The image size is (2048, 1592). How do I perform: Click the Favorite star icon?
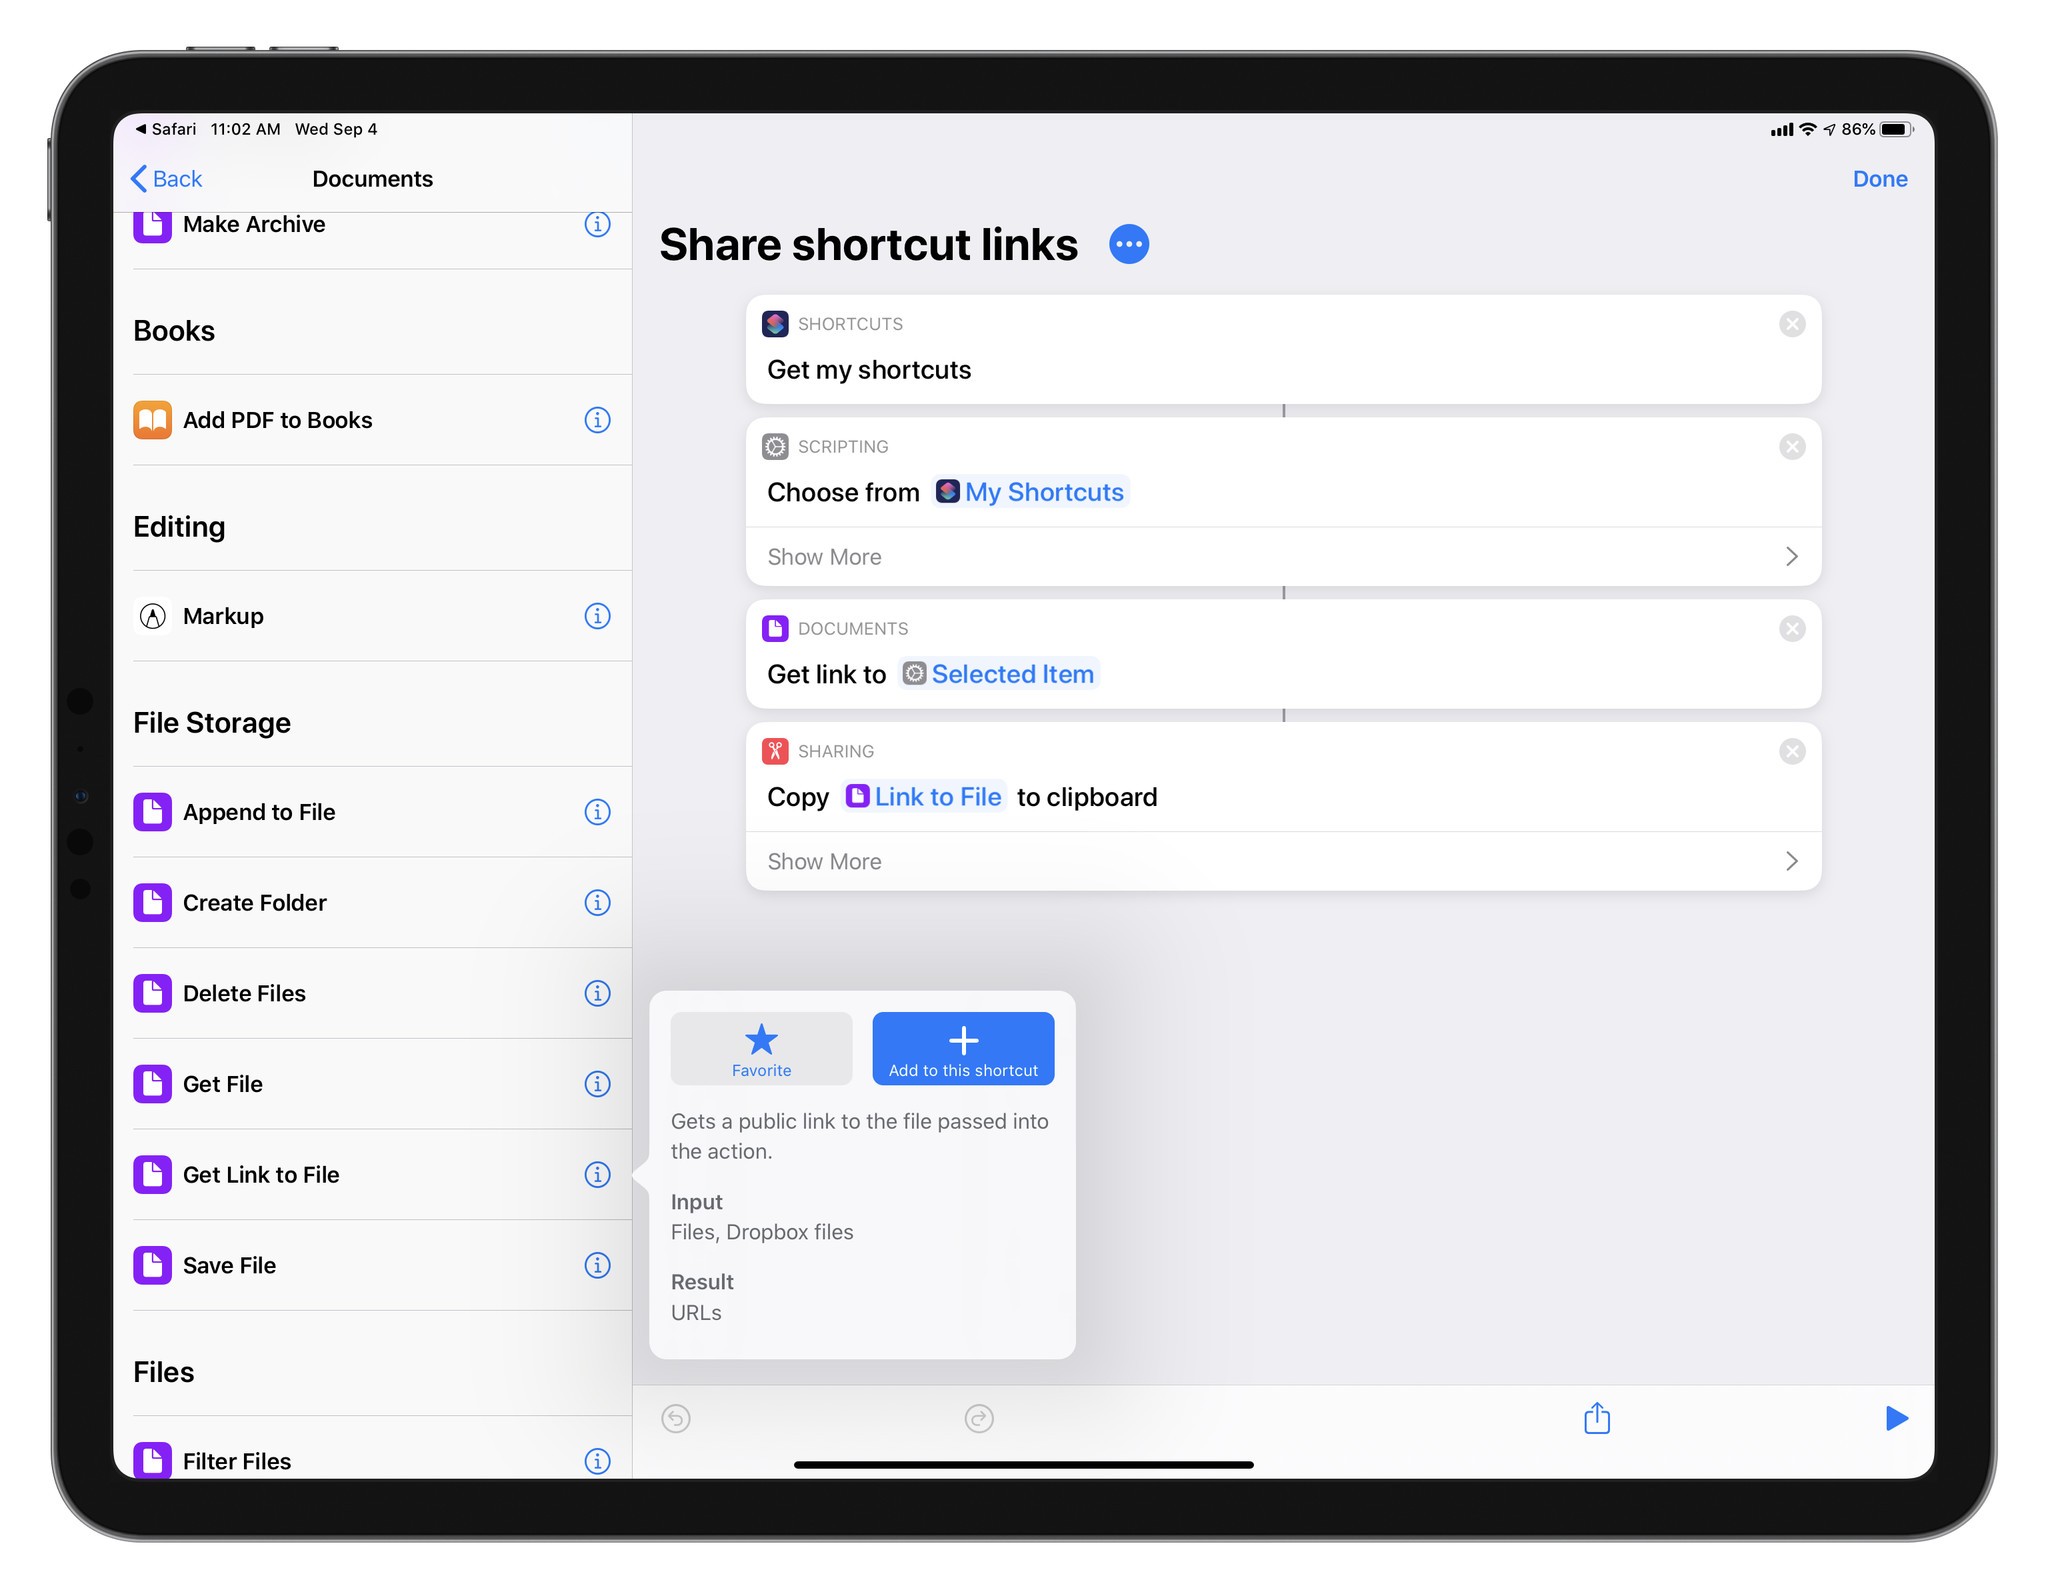coord(763,1040)
